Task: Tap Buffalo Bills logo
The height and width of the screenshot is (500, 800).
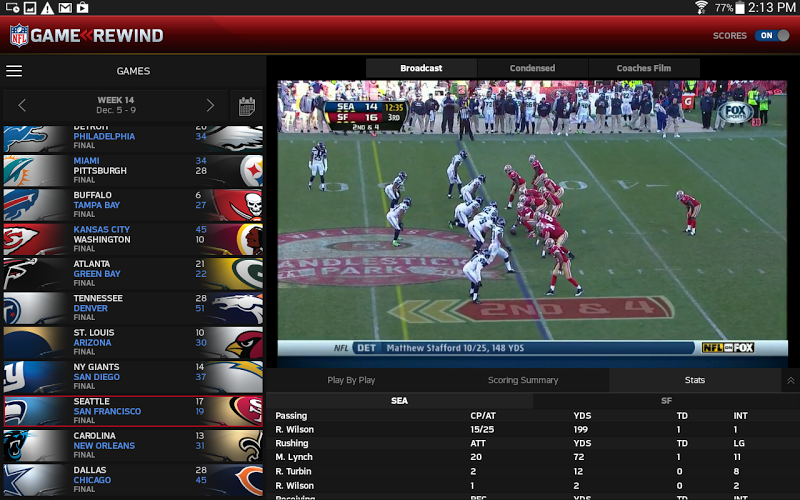Action: pyautogui.click(x=21, y=205)
